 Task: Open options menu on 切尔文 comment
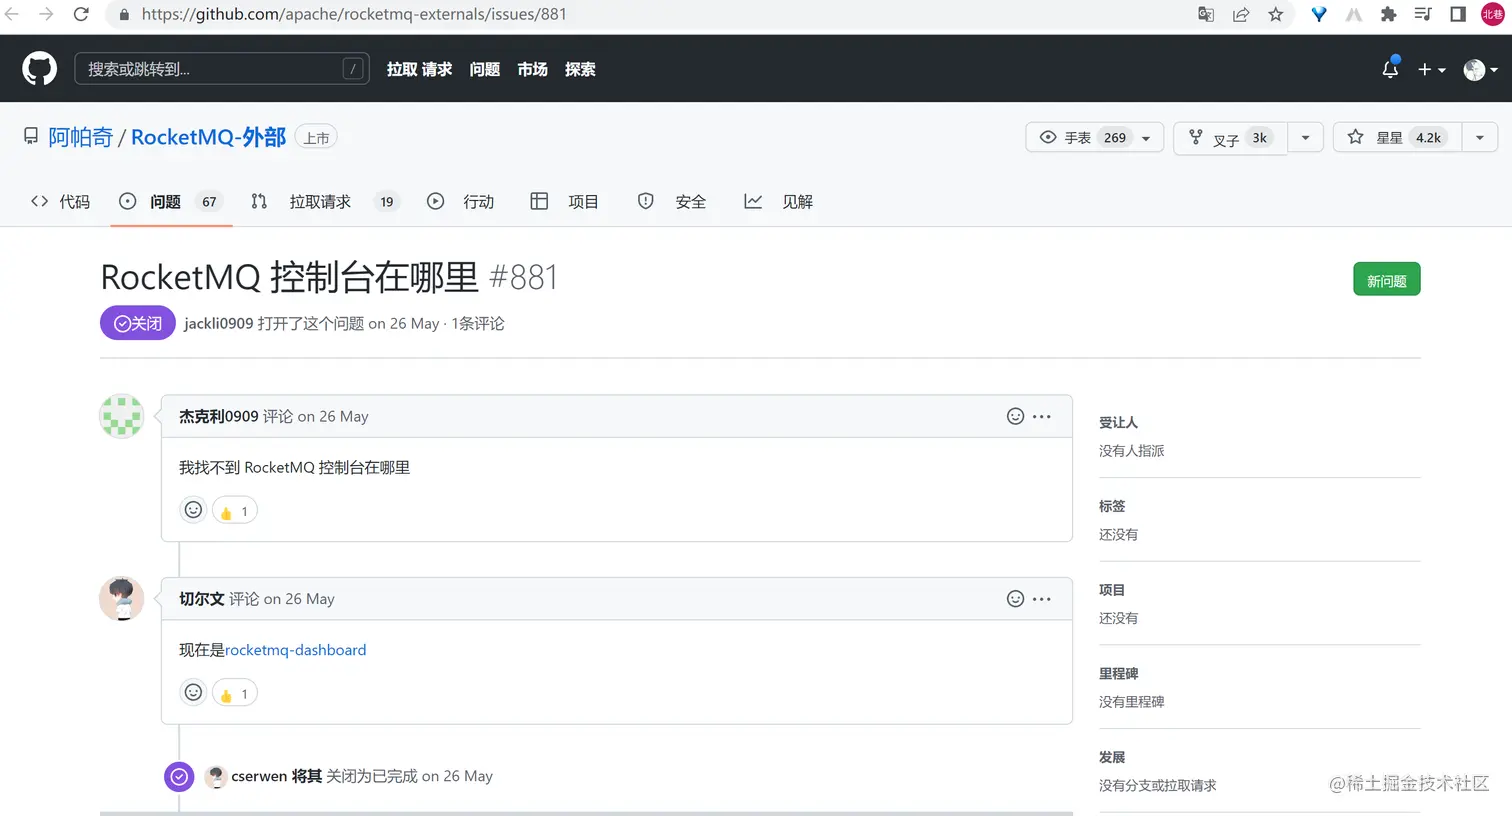(1042, 599)
